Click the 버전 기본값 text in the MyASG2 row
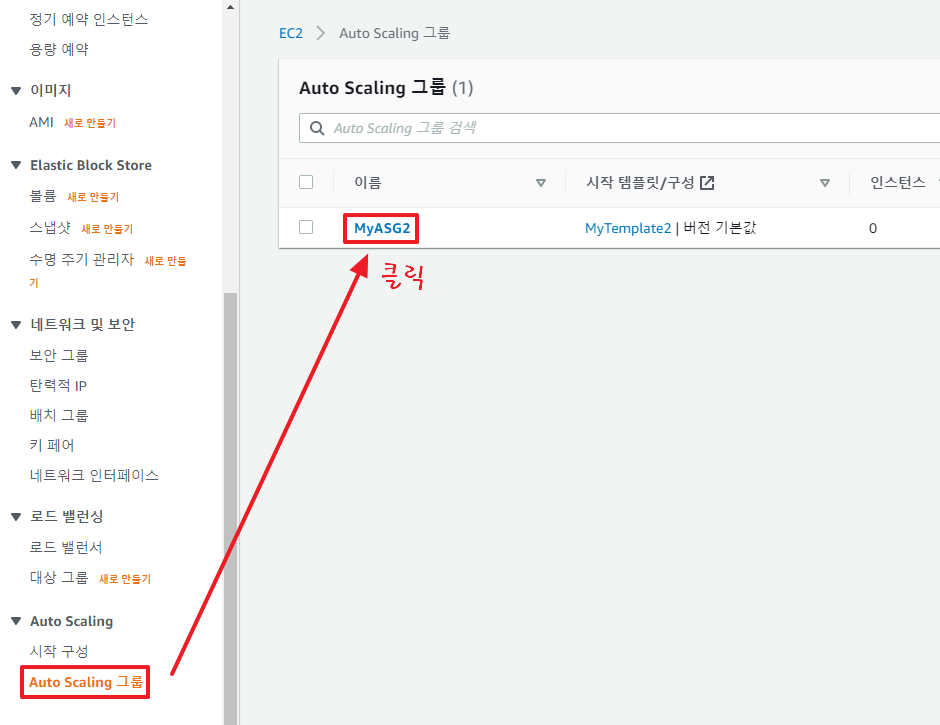 [x=720, y=228]
